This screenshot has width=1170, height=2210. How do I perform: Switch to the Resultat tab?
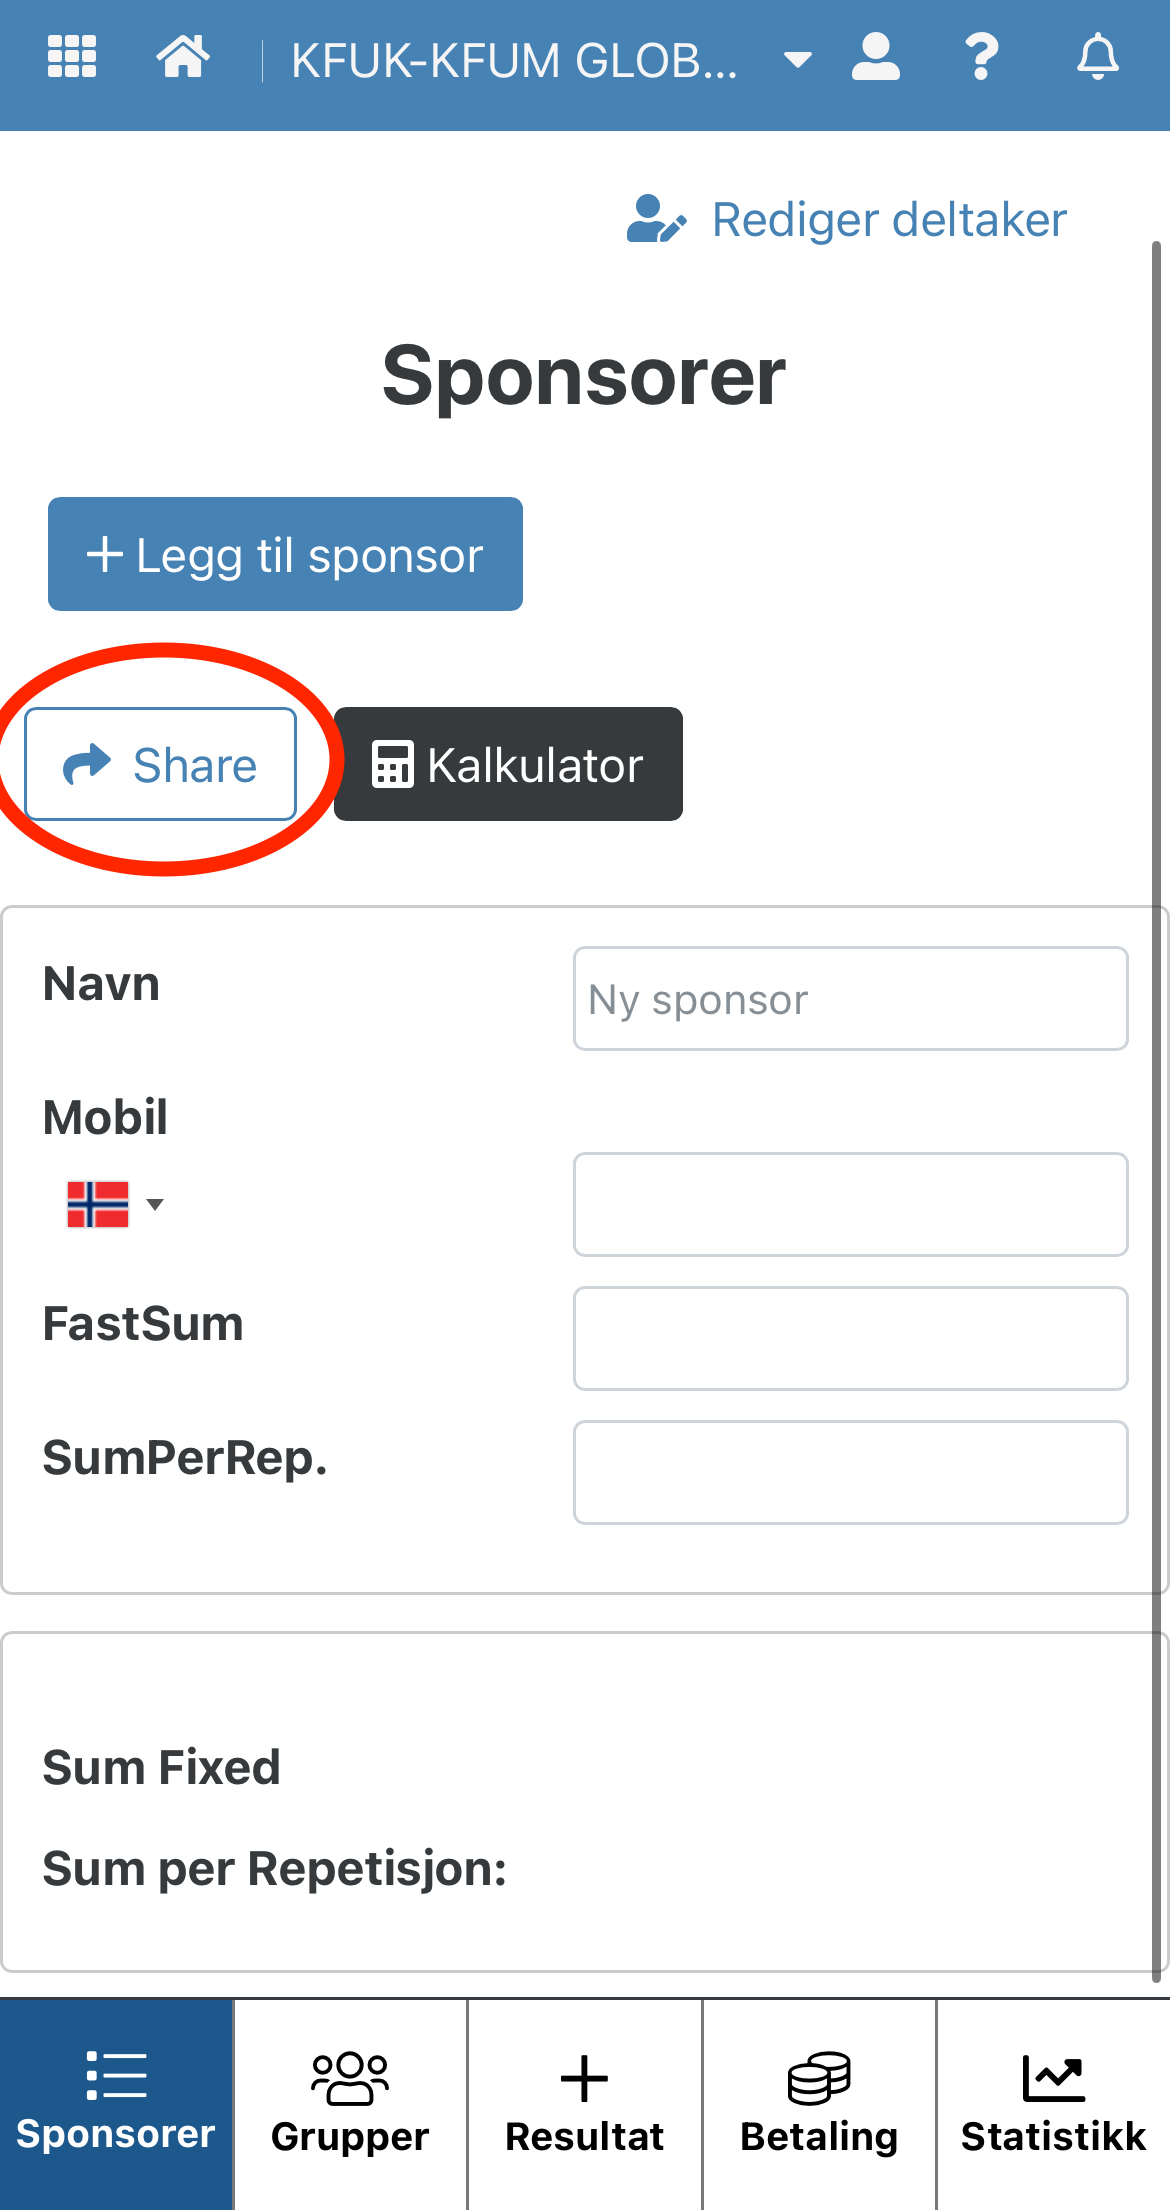point(585,2104)
